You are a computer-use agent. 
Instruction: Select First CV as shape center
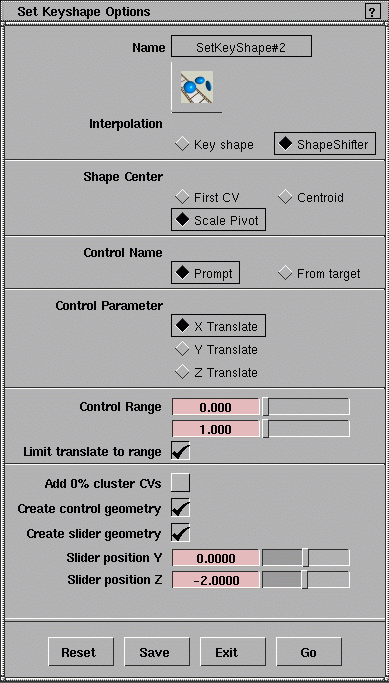[207, 198]
